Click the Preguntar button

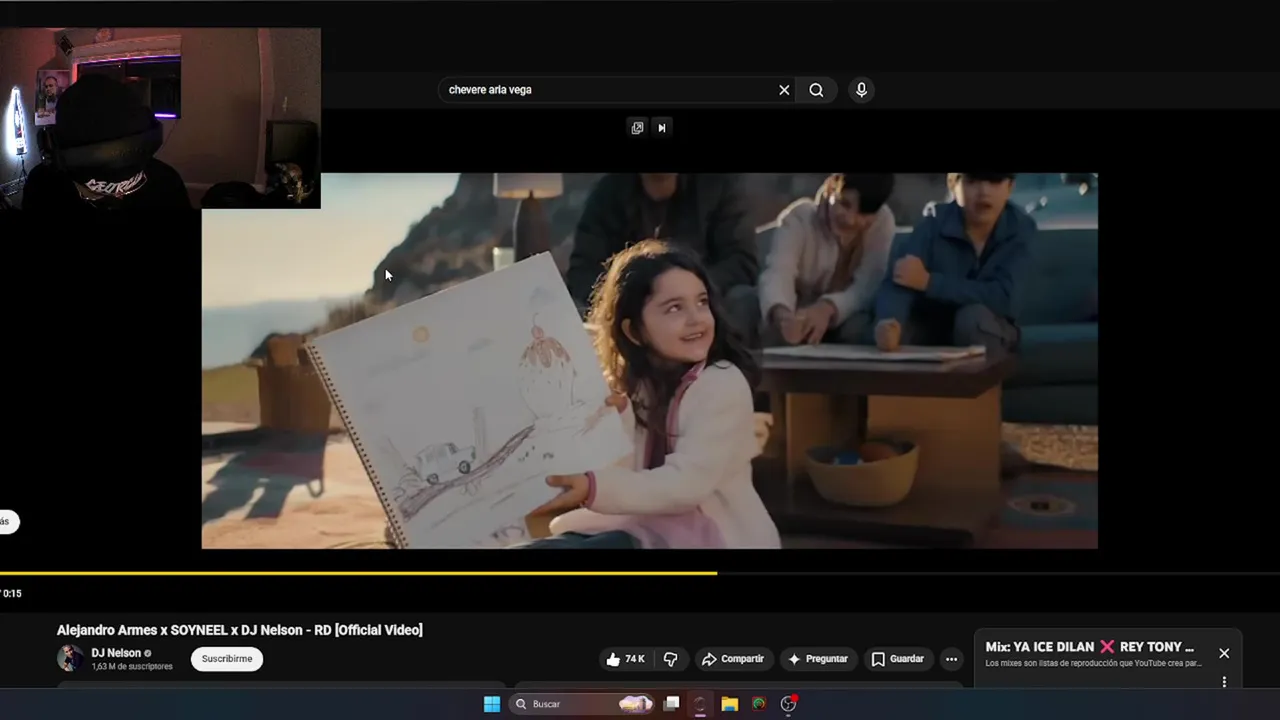[x=817, y=659]
